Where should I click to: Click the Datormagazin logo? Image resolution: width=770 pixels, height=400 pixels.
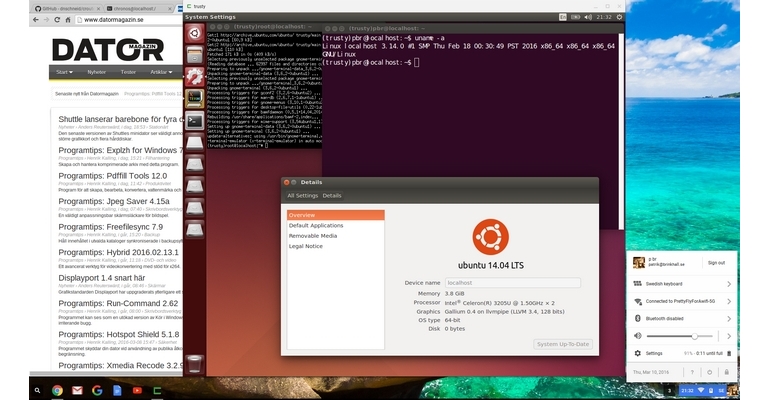[108, 49]
